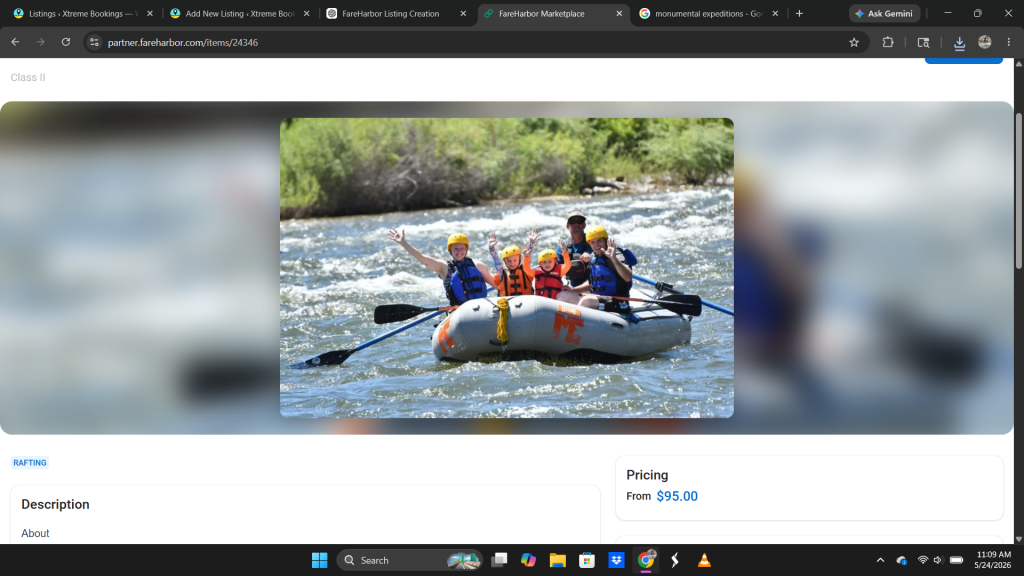Image resolution: width=1024 pixels, height=576 pixels.
Task: Click the Pricing heading
Action: [647, 475]
